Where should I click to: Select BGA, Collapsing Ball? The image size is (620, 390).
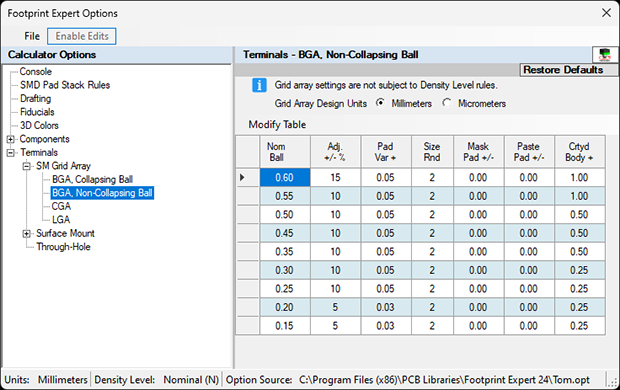pos(93,179)
